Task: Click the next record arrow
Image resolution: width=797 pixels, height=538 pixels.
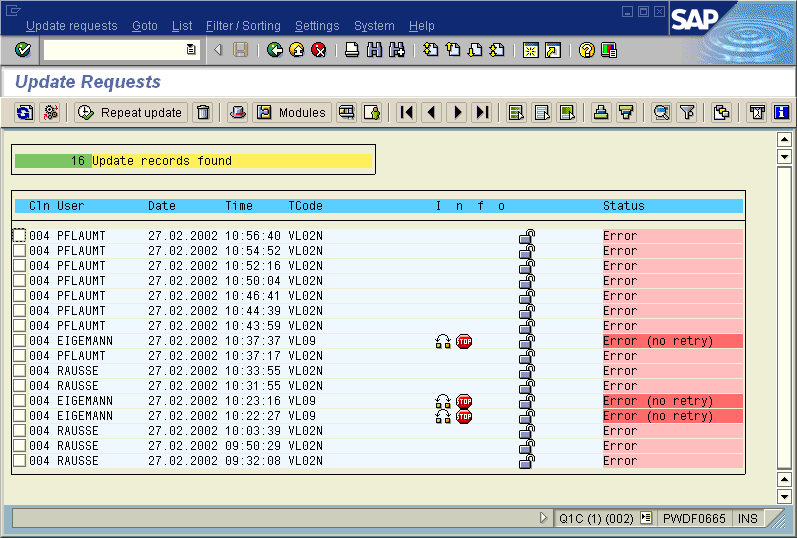Action: pos(457,112)
